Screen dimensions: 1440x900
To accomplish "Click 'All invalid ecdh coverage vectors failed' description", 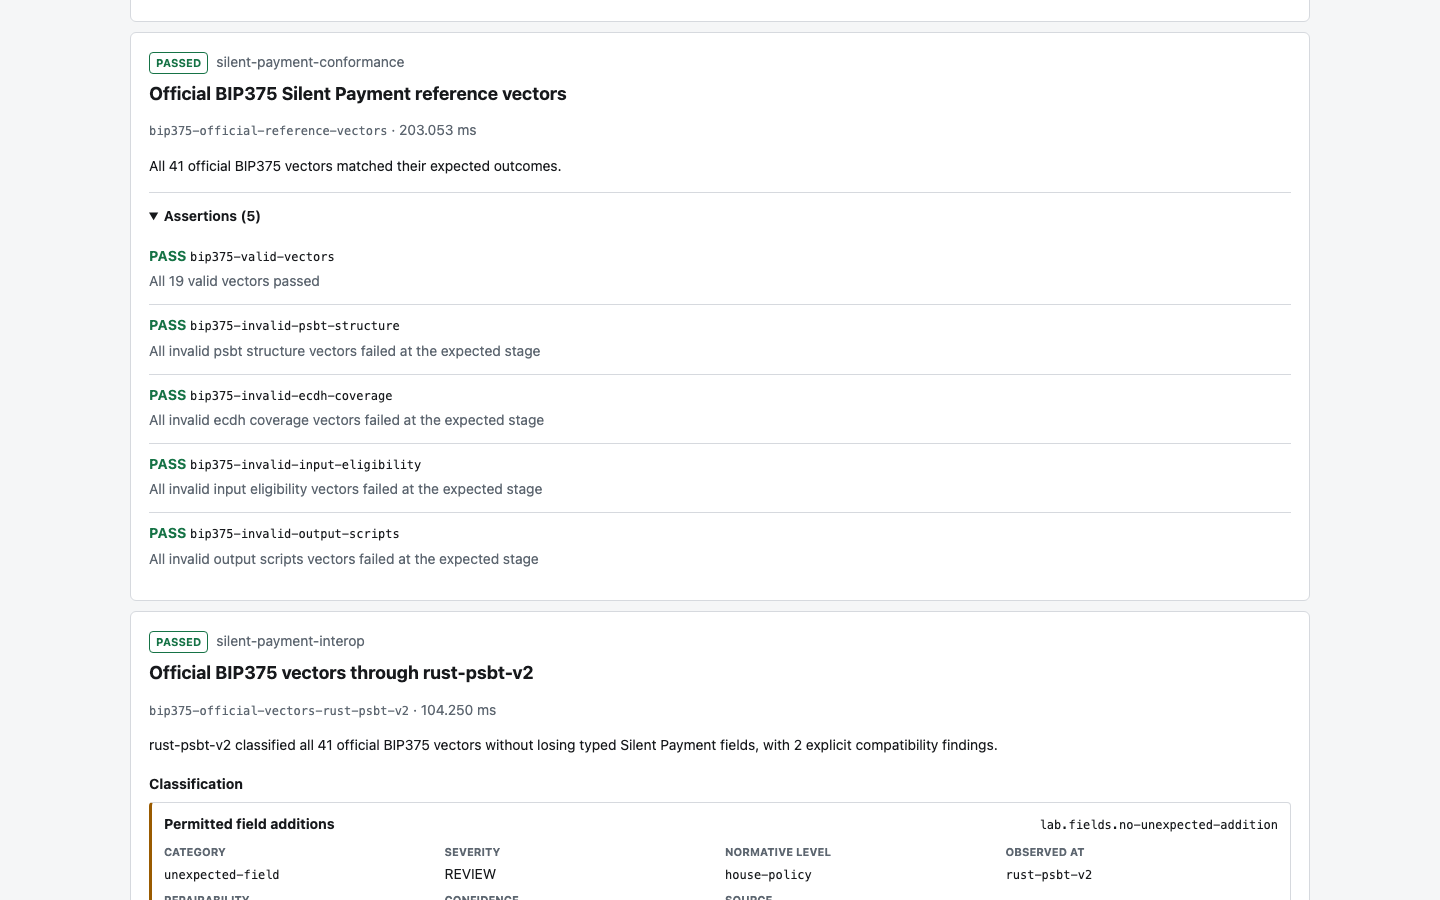I will click(x=347, y=420).
